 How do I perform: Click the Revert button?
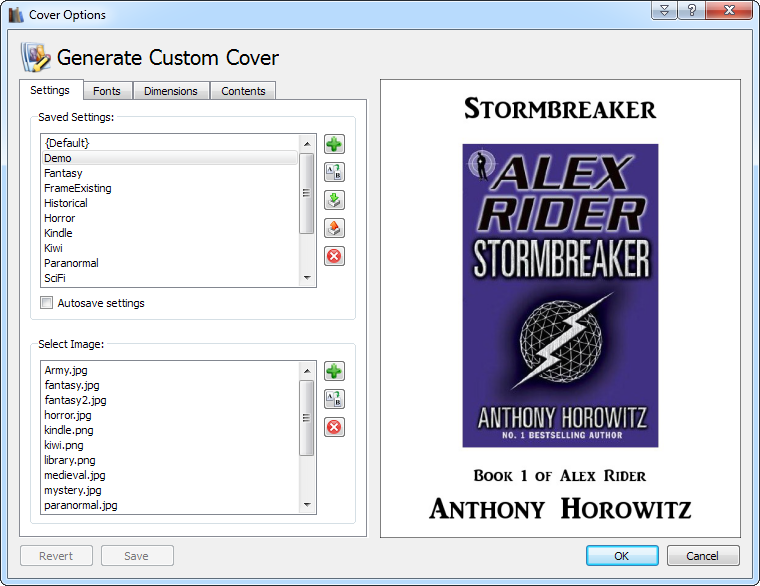pyautogui.click(x=56, y=555)
